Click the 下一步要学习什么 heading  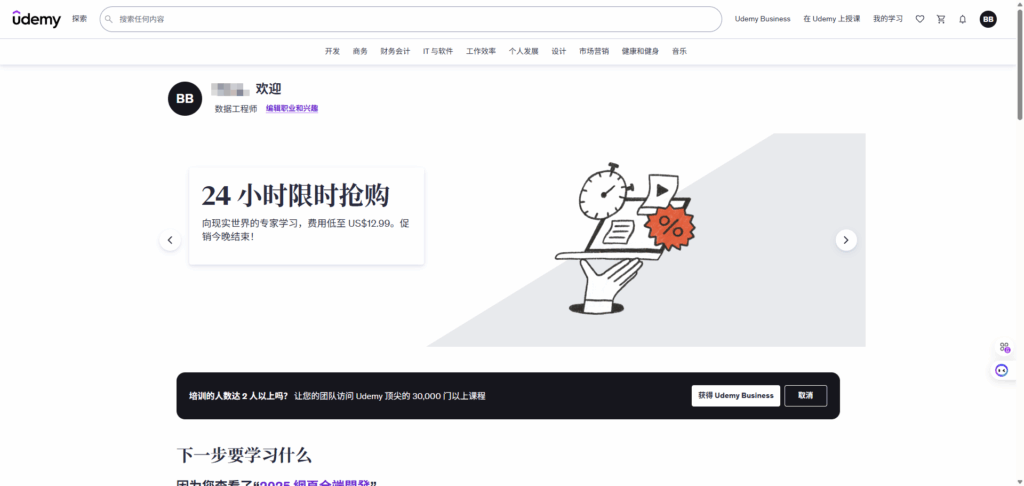tap(244, 455)
